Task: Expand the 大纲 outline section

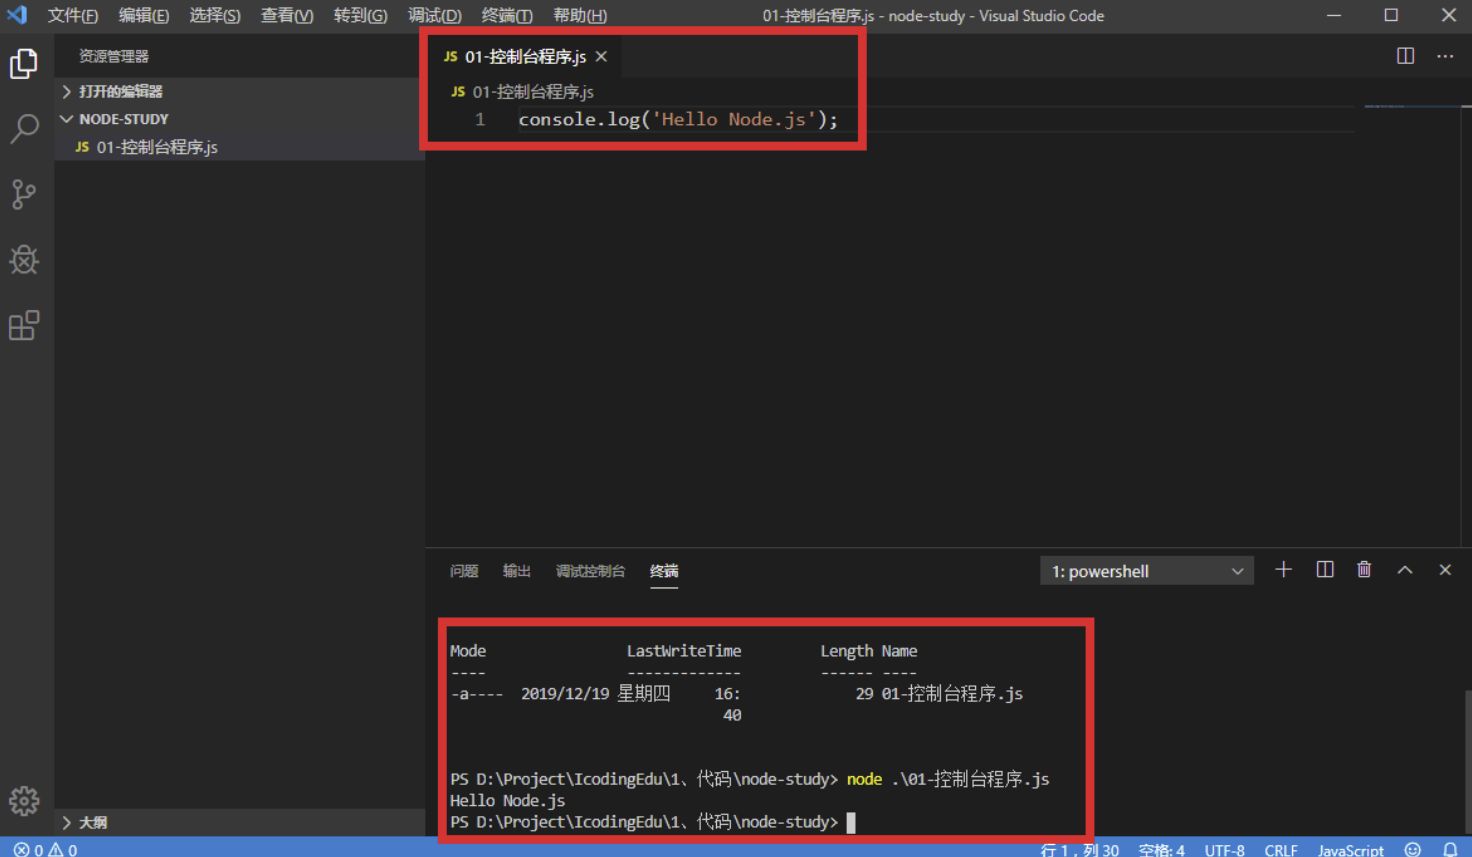Action: (240, 822)
